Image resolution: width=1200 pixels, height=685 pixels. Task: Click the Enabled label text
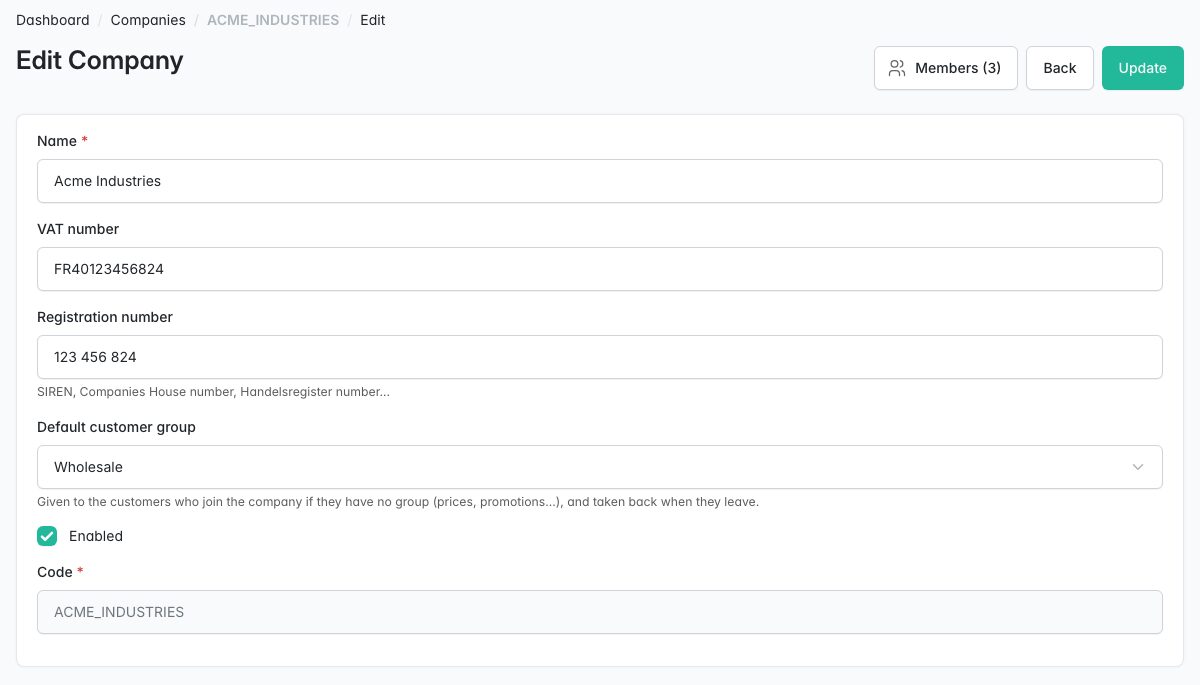[x=96, y=536]
